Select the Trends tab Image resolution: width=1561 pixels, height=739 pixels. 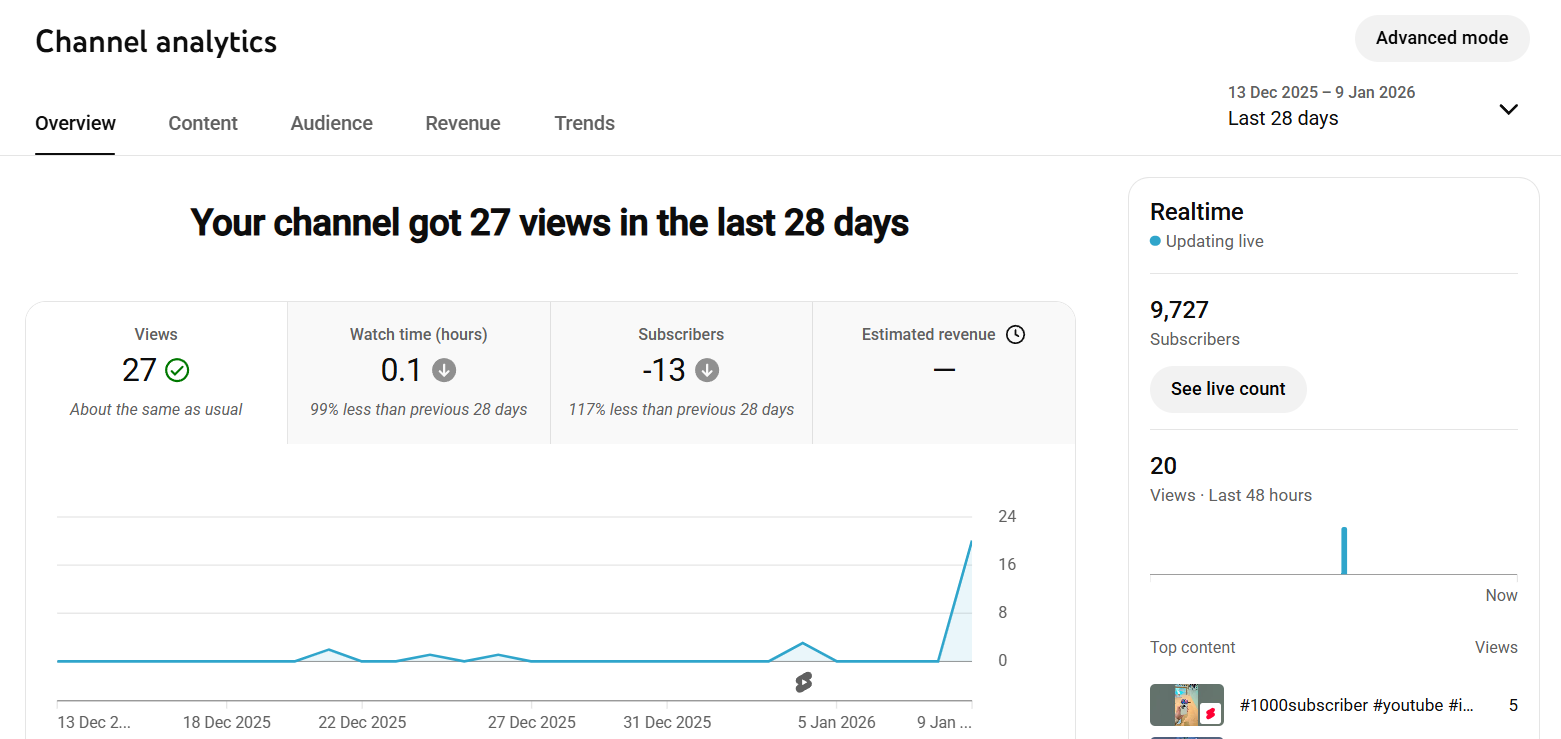click(x=584, y=123)
